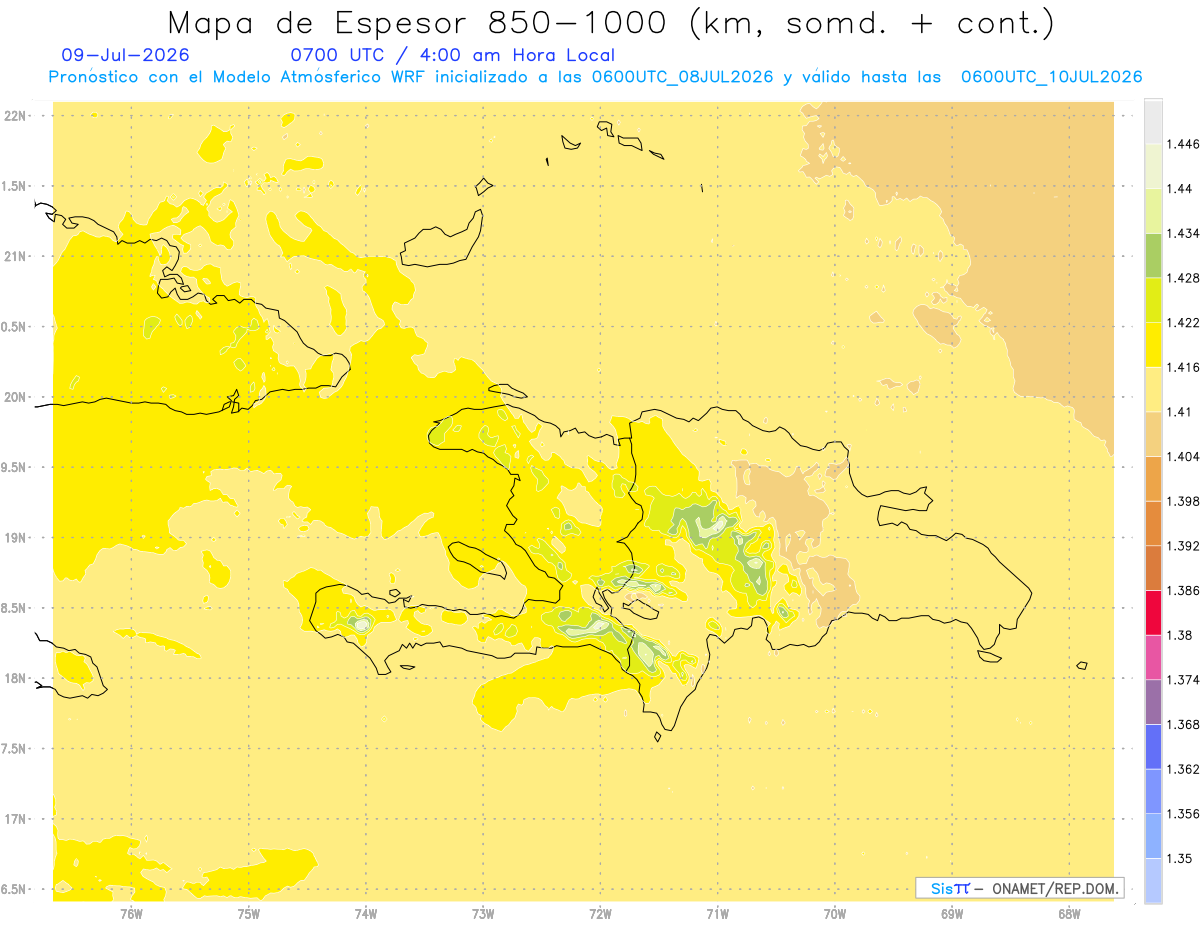Select the date label 09-Jul-2026
1200x927 pixels.
pos(125,55)
